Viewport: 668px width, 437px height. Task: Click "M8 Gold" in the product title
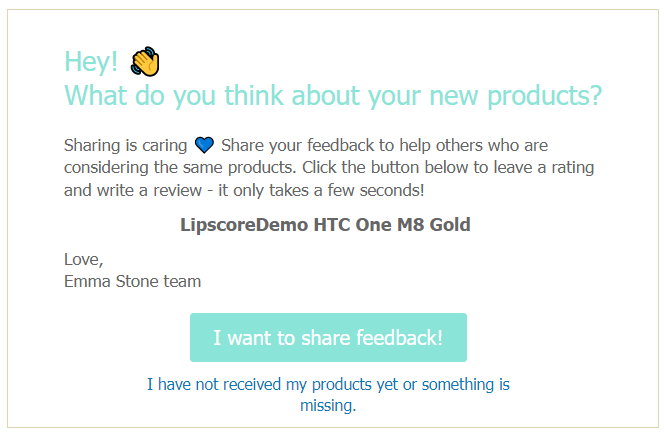pyautogui.click(x=434, y=224)
